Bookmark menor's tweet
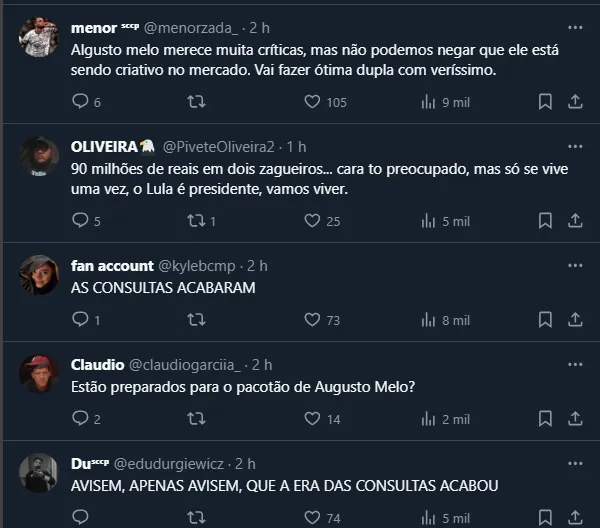The image size is (600, 528). pos(545,101)
